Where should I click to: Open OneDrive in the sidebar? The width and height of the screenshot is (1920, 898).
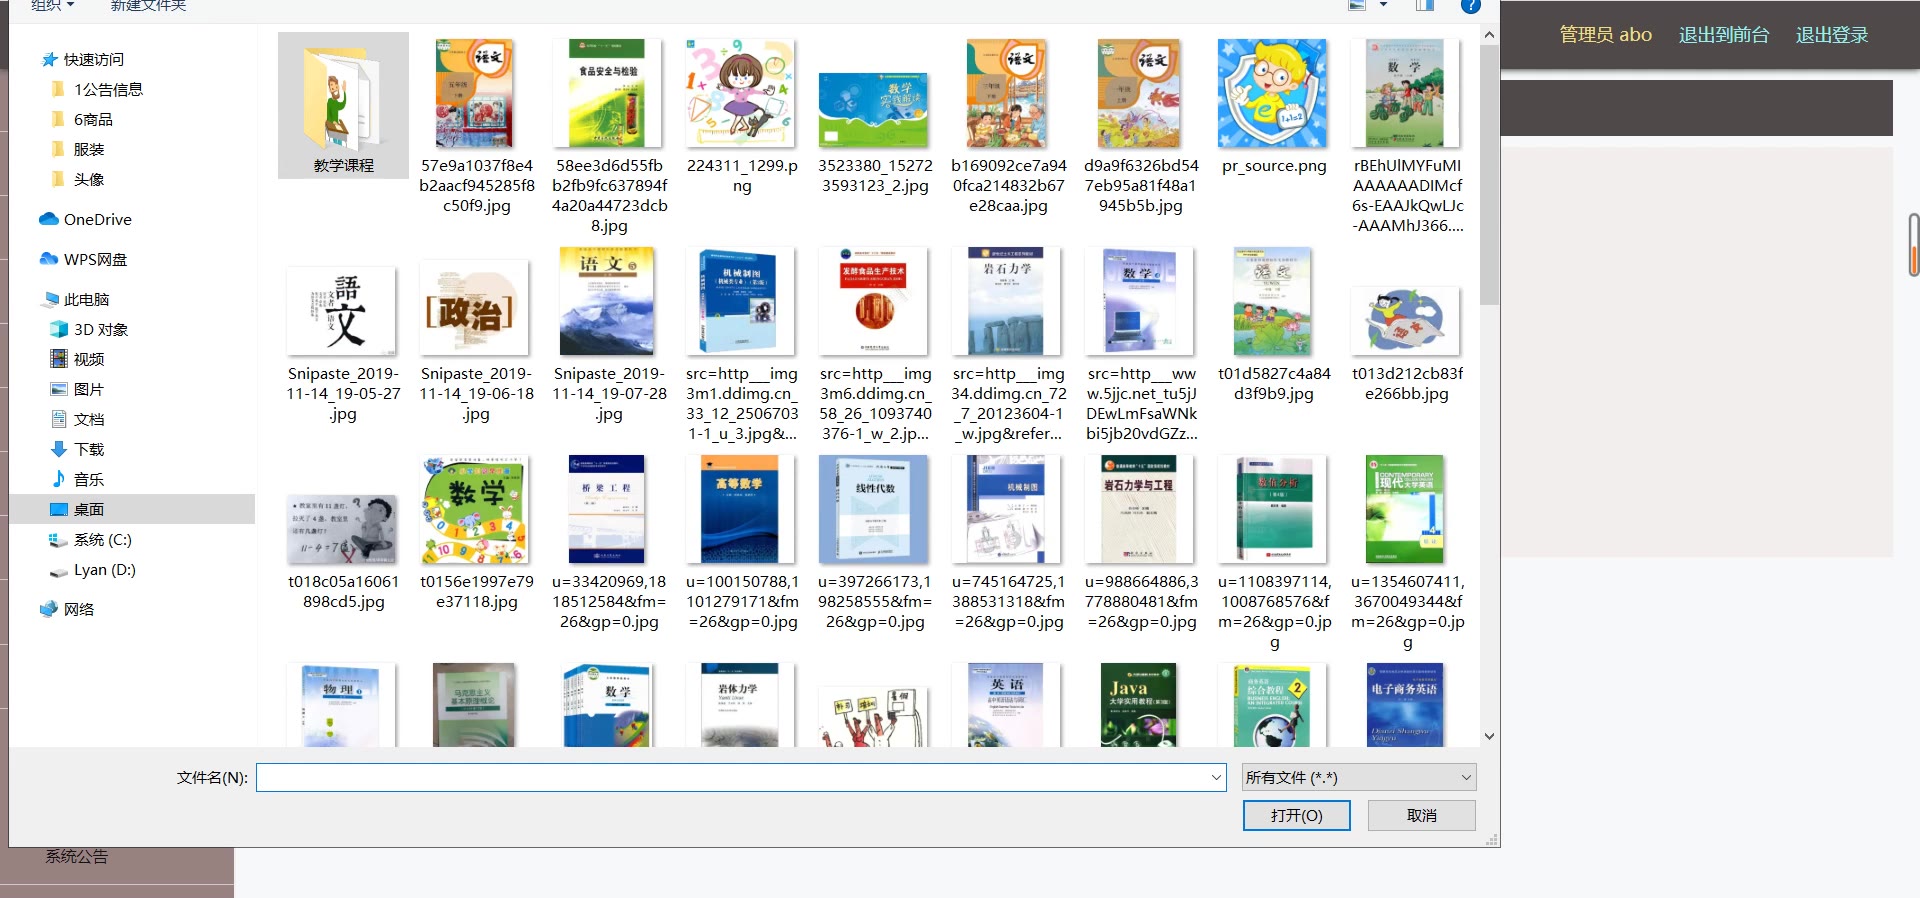point(97,219)
